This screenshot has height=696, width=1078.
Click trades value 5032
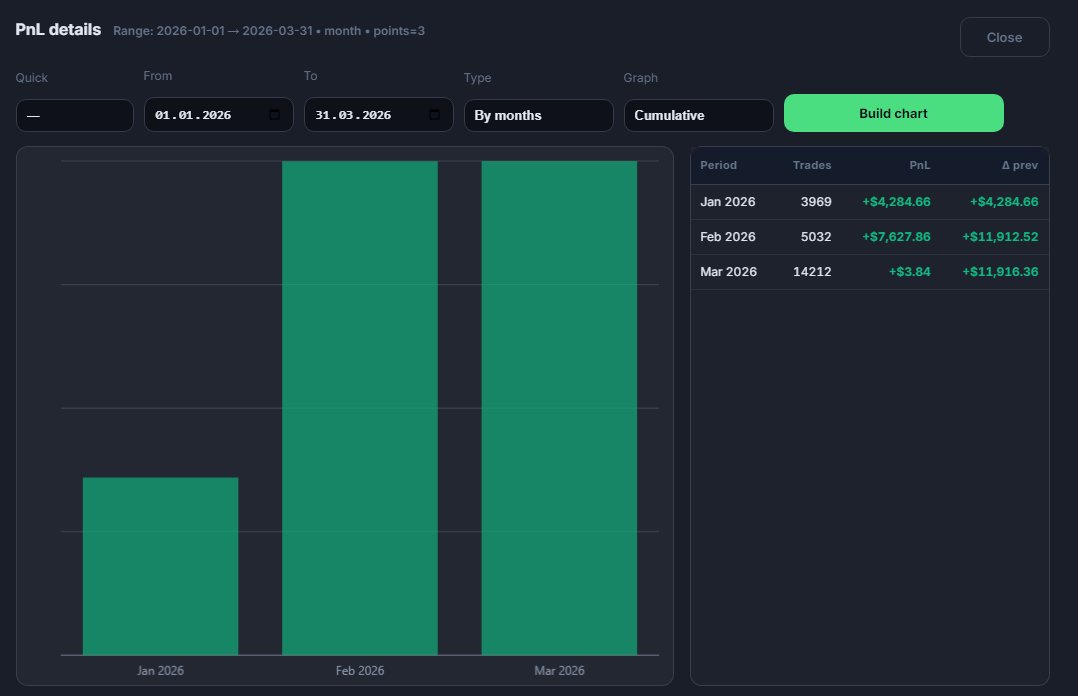[816, 237]
